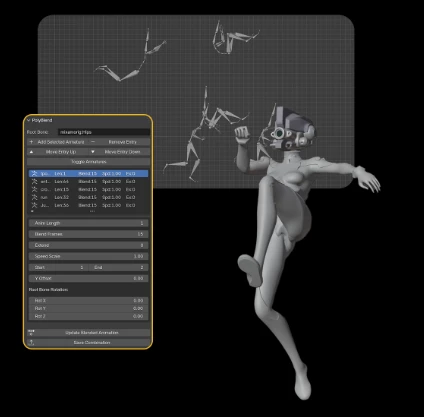Click armature icon of Len:56 entry
This screenshot has height=417, width=424.
pos(34,205)
